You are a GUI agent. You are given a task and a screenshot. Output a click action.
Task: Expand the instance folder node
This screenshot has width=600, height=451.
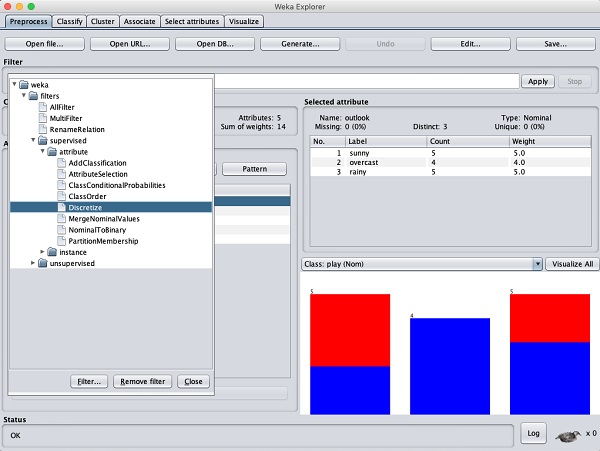coord(43,252)
